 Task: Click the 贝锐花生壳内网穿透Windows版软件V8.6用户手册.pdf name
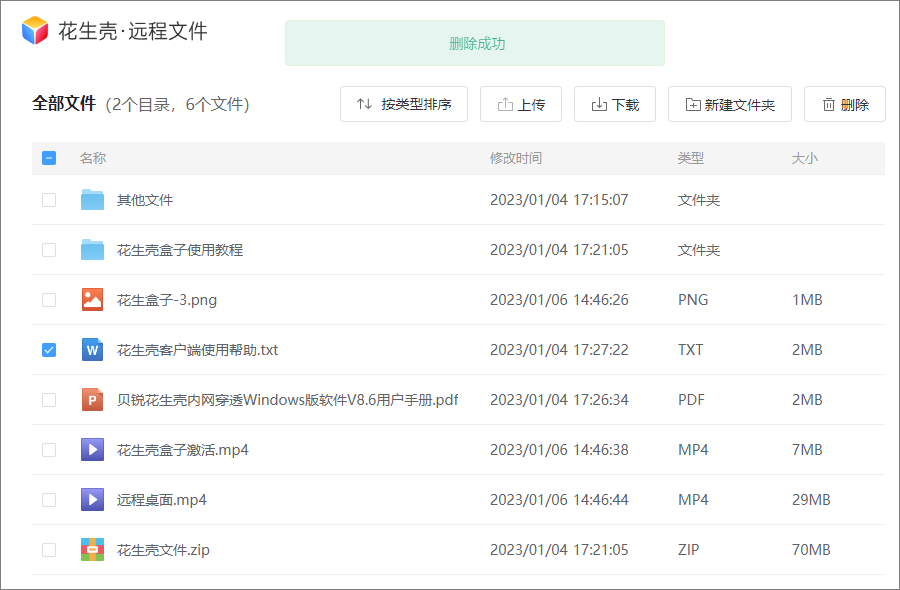coord(288,399)
